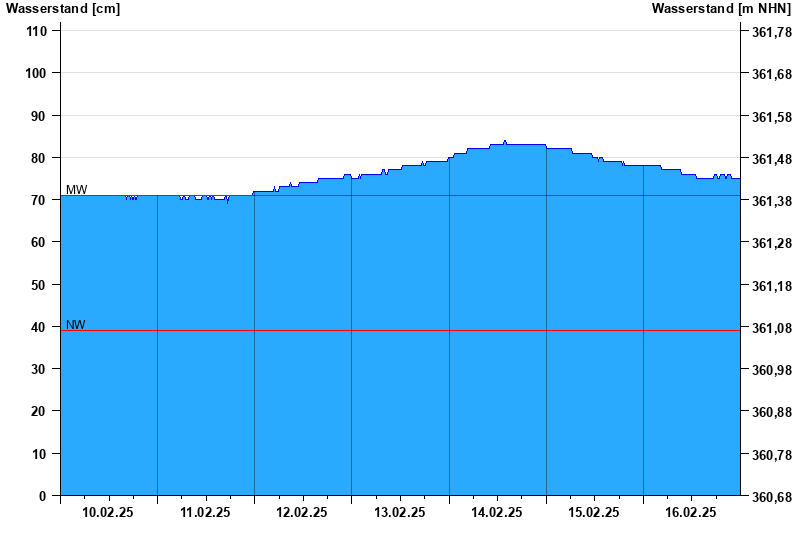Click the 361,78 value on right axis
Viewport: 800px width, 550px height.
[x=772, y=32]
